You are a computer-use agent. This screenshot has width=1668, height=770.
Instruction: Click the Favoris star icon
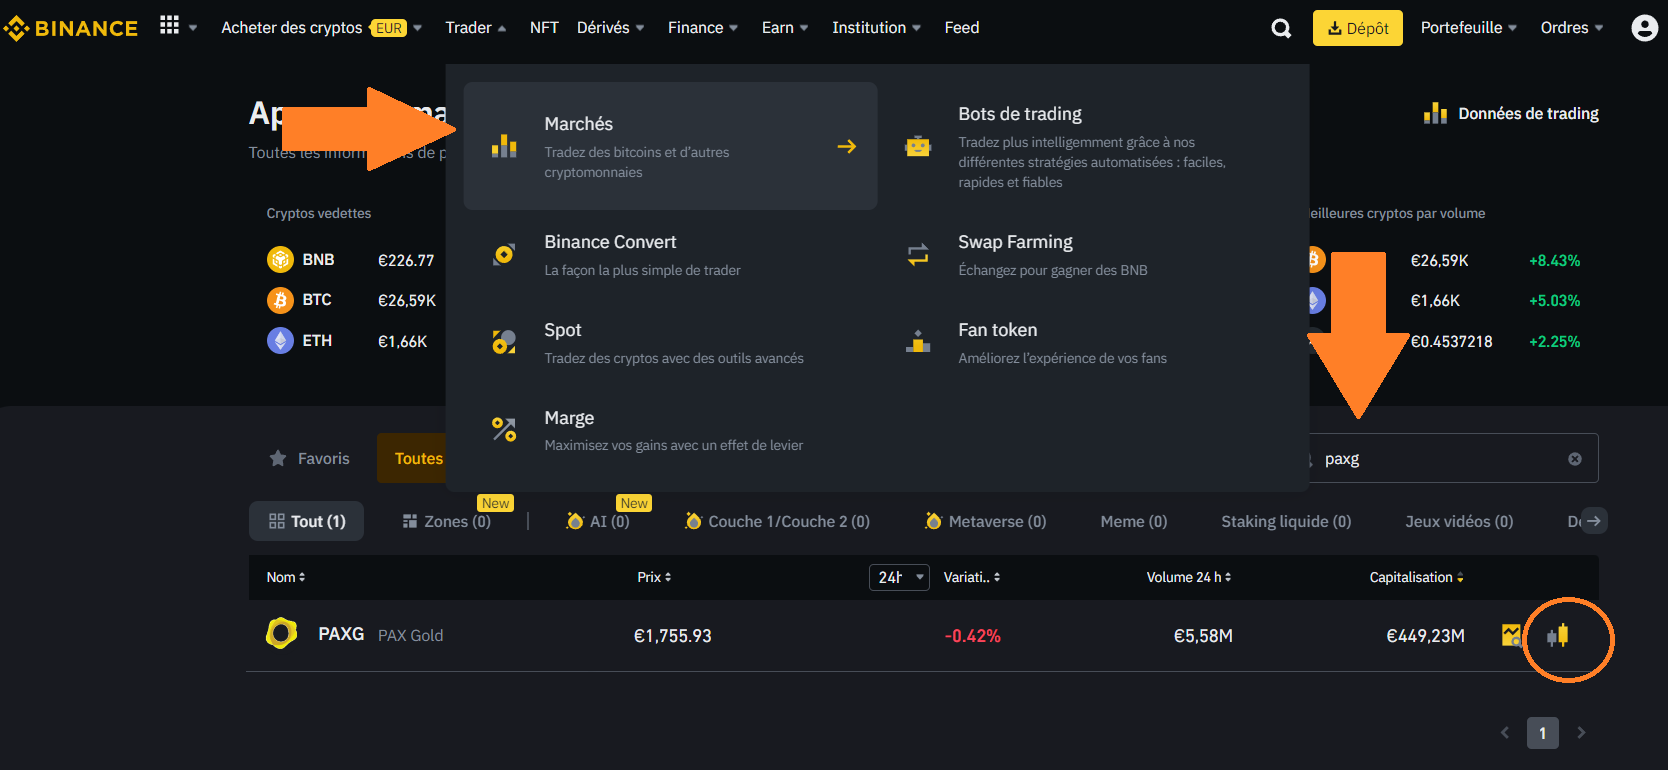pyautogui.click(x=278, y=458)
